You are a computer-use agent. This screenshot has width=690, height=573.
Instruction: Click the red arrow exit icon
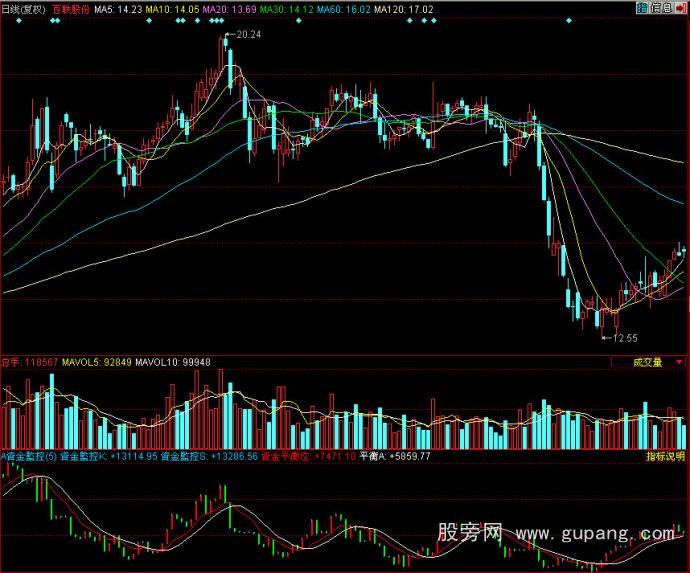point(682,8)
